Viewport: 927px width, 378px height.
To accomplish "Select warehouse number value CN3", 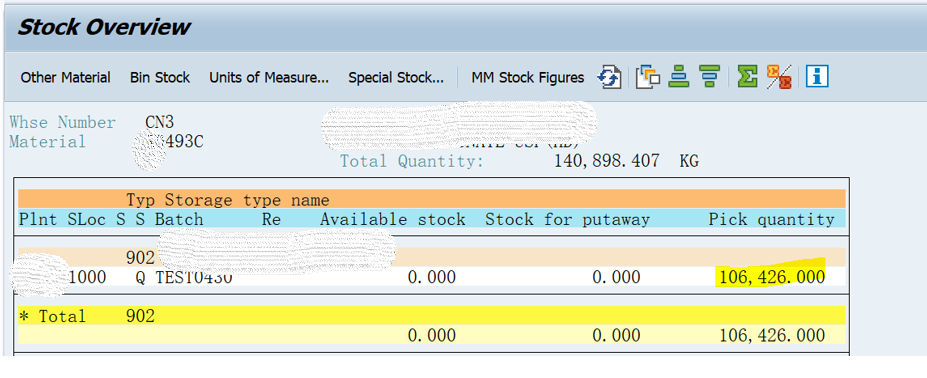I will pyautogui.click(x=159, y=122).
